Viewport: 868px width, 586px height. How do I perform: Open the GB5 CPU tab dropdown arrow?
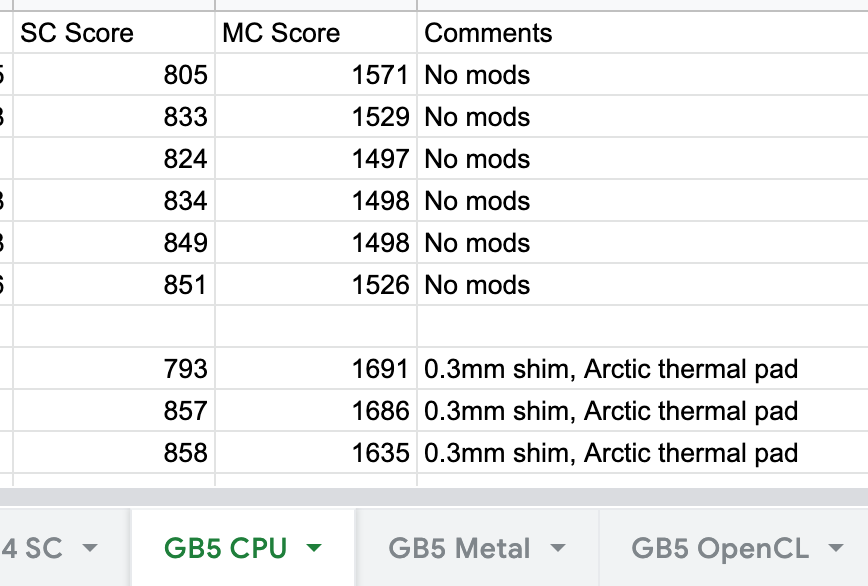[314, 548]
